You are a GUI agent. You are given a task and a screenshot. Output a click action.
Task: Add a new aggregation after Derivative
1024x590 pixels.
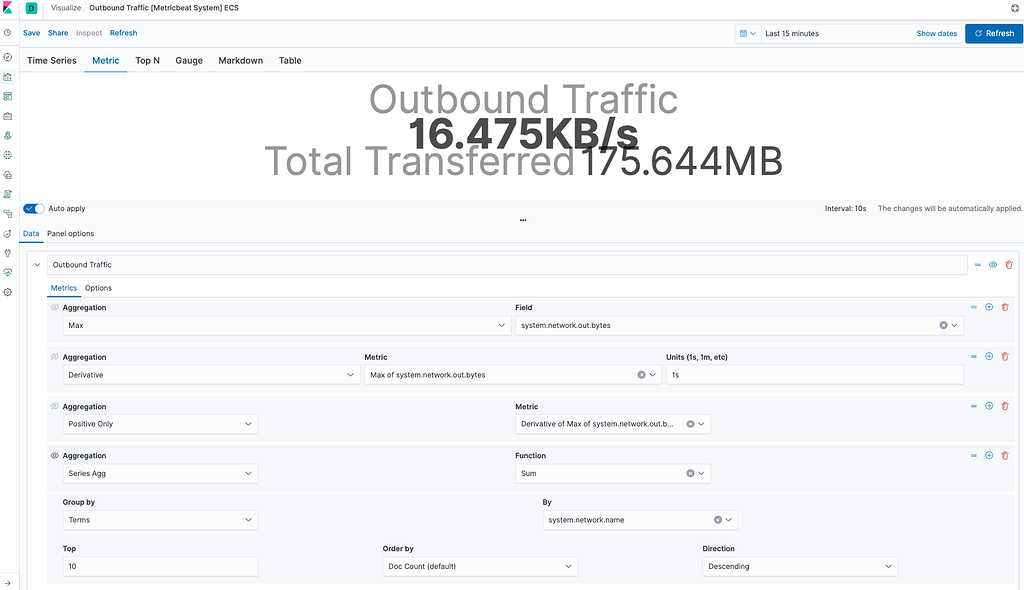point(989,356)
